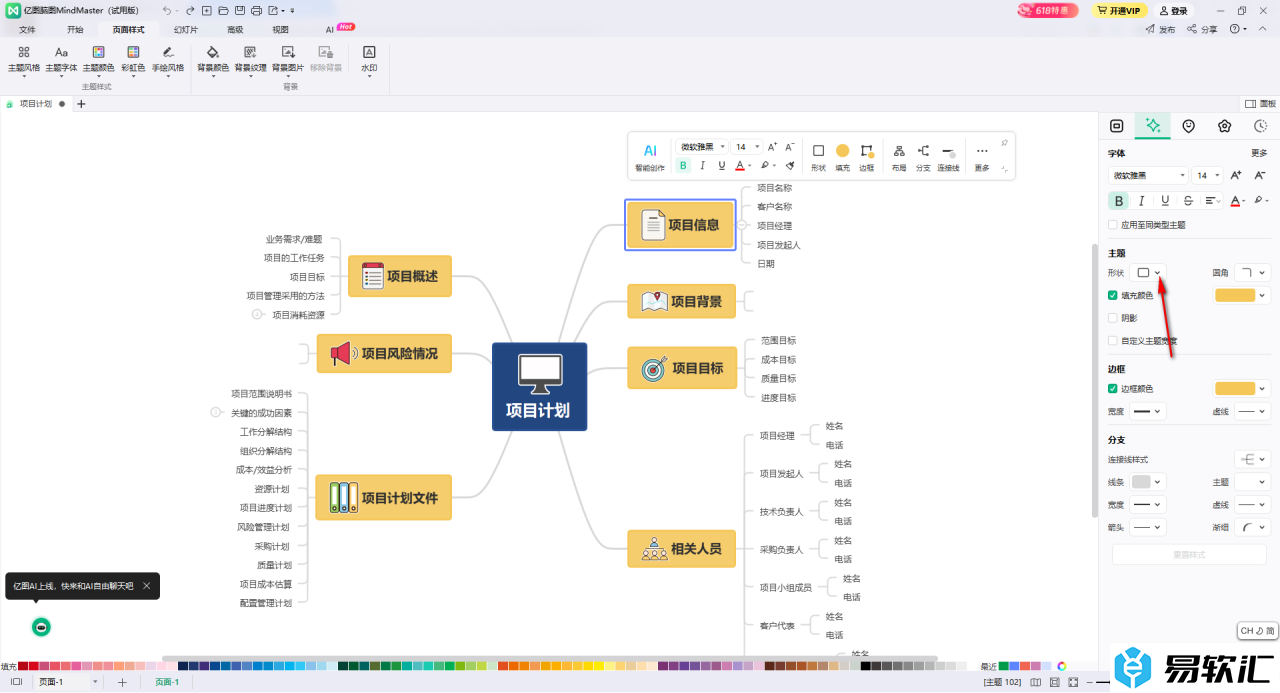1280x693 pixels.
Task: Click the undo arrow in the title bar
Action: [167, 10]
